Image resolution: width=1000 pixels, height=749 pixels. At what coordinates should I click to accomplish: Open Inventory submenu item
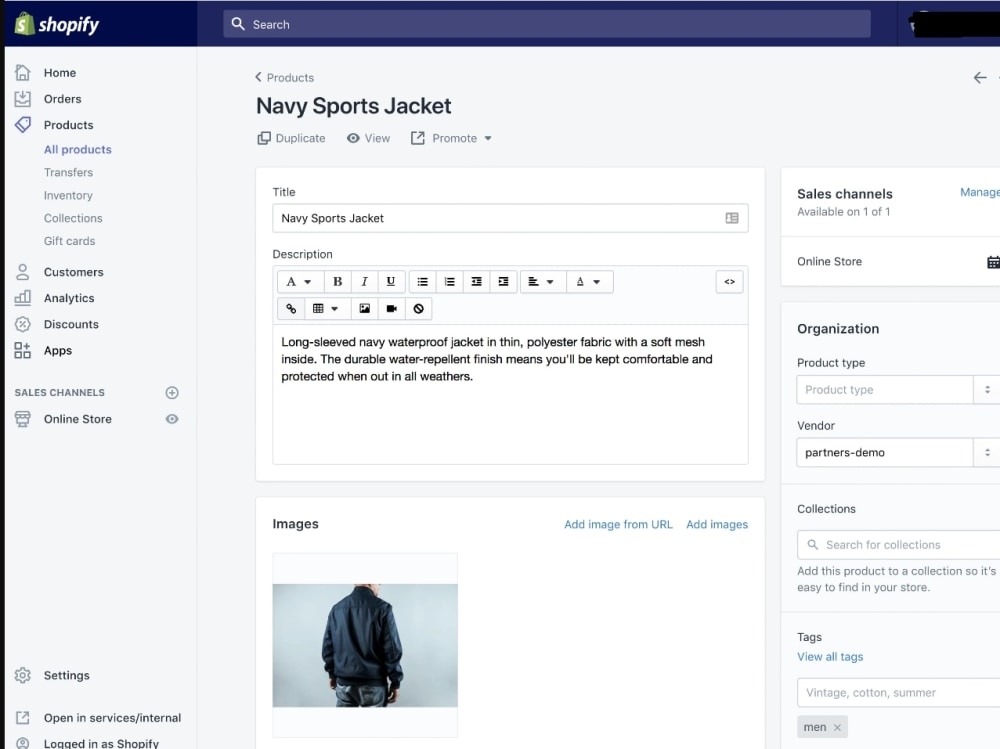coord(68,195)
